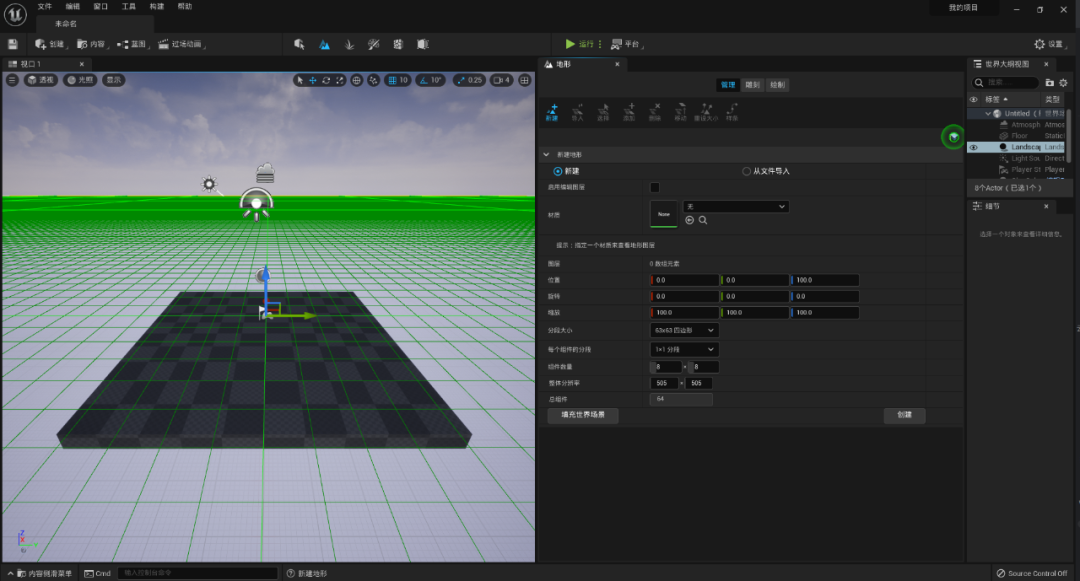Click 移动 move to level tool icon

tap(680, 112)
